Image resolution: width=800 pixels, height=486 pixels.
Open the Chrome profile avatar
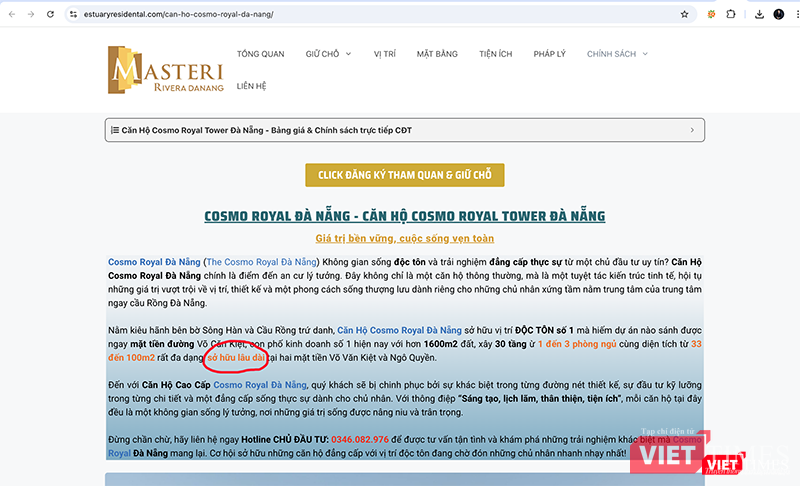point(779,15)
